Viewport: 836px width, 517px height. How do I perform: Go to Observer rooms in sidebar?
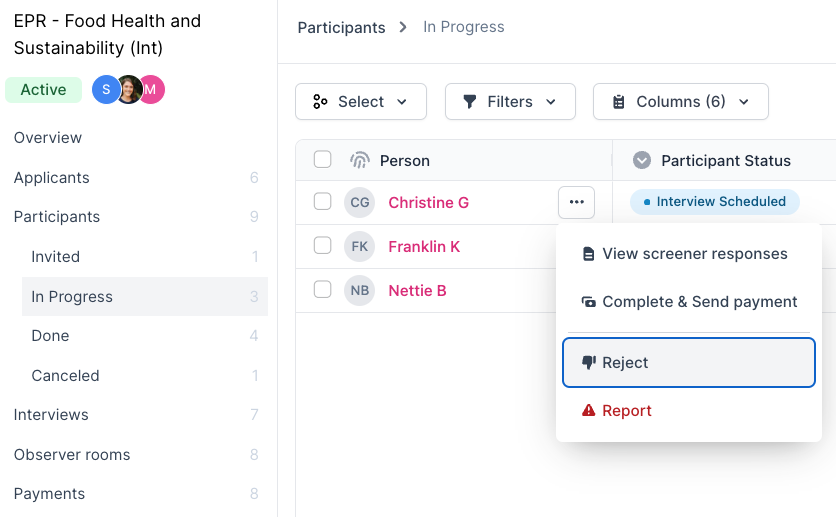coord(72,454)
